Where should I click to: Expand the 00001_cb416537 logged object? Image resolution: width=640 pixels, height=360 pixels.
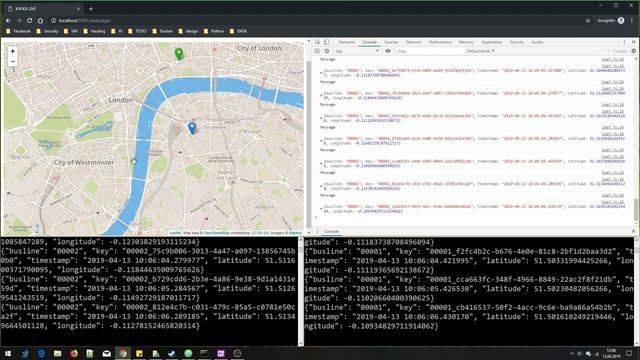(321, 209)
